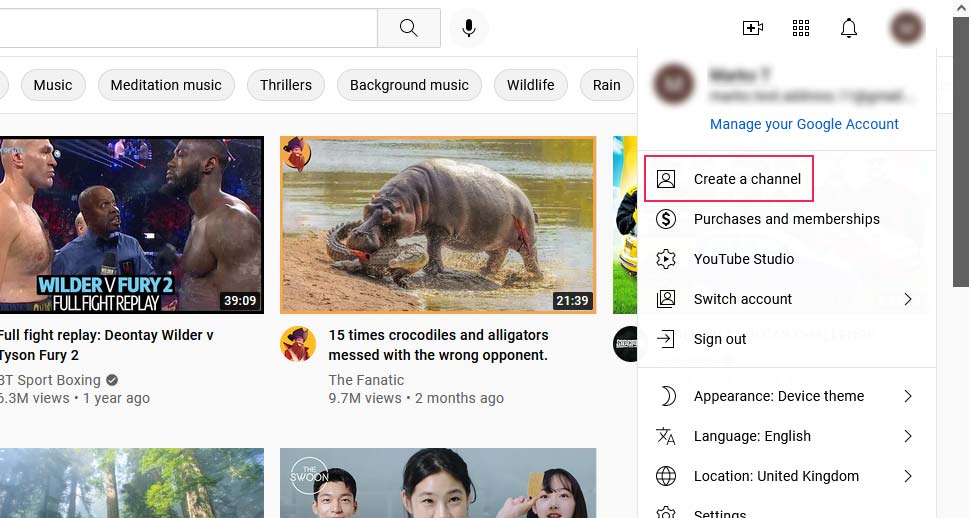Click The Fanatic channel avatar
The width and height of the screenshot is (969, 518).
click(x=298, y=344)
